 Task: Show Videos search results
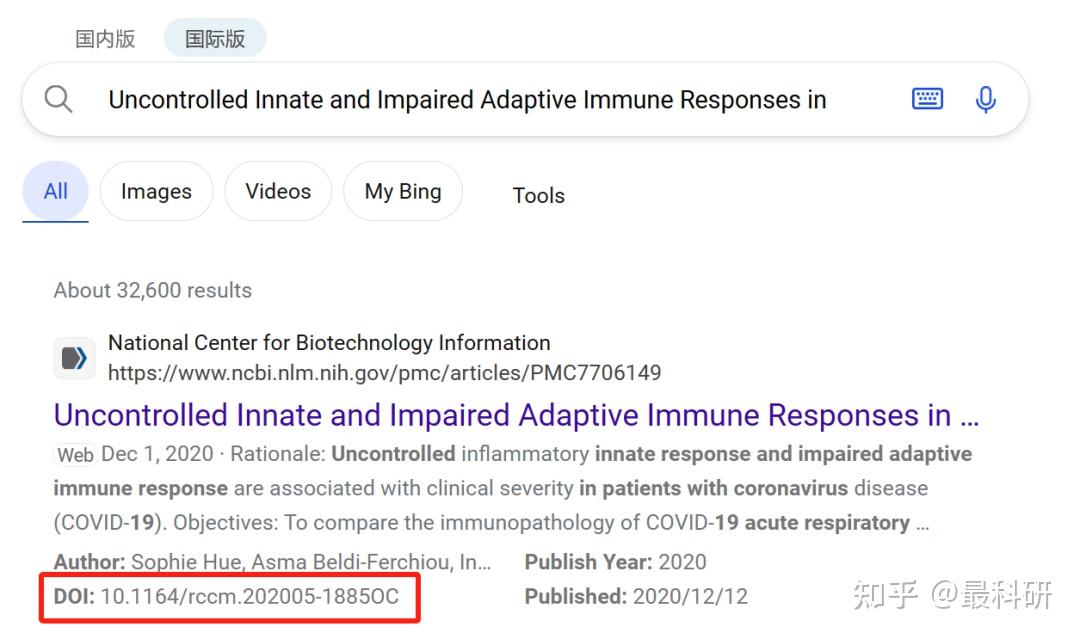278,191
